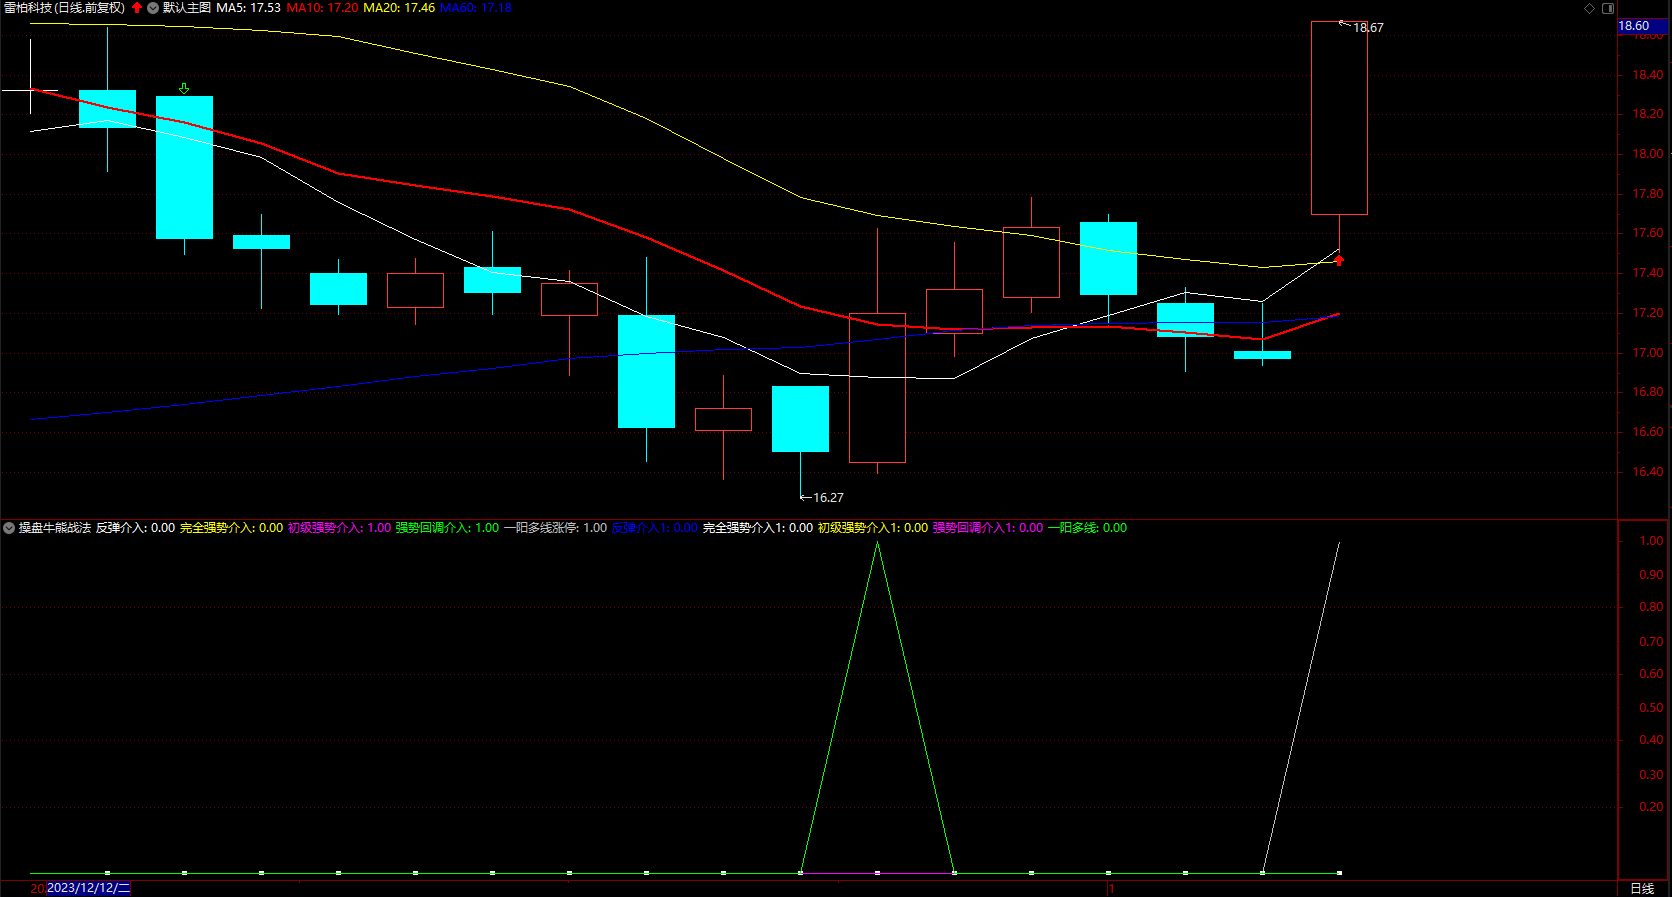Image resolution: width=1672 pixels, height=897 pixels.
Task: Click the 1.00 indicator axis label
Action: click(1651, 541)
